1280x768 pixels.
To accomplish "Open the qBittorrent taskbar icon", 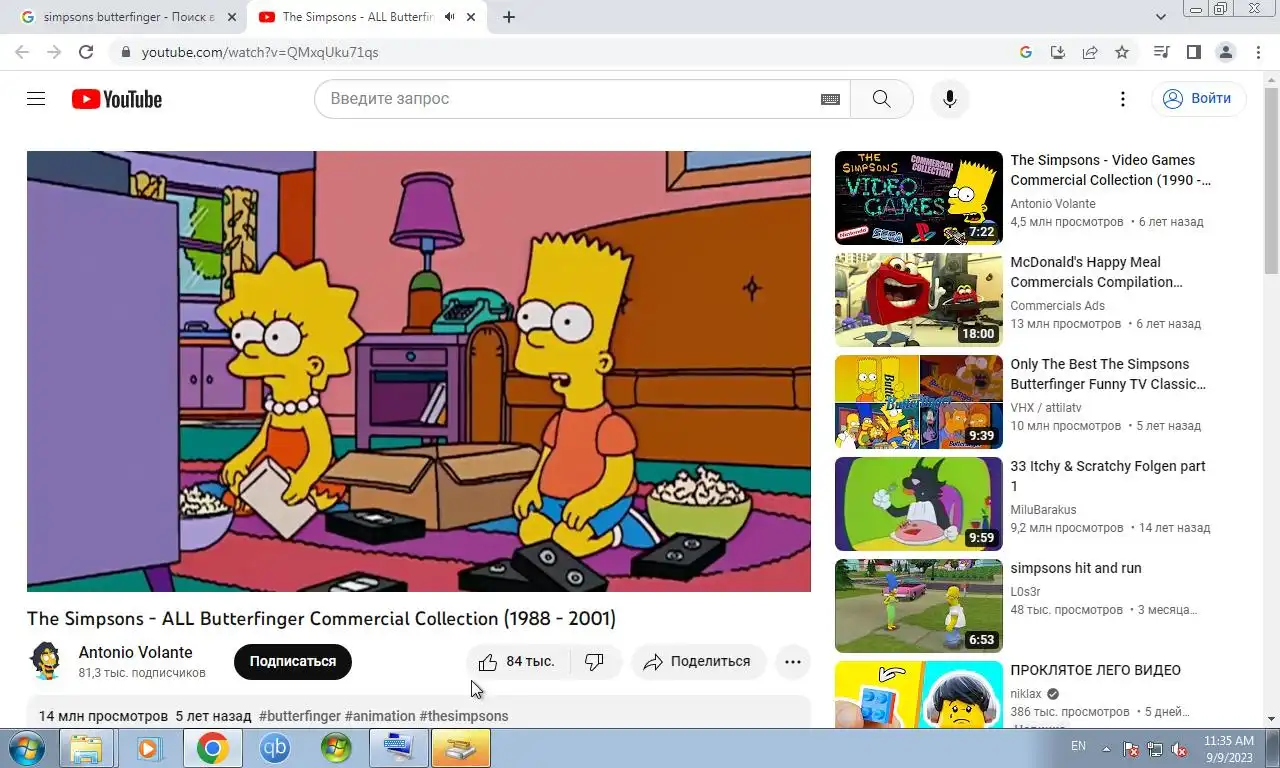I will 274,748.
